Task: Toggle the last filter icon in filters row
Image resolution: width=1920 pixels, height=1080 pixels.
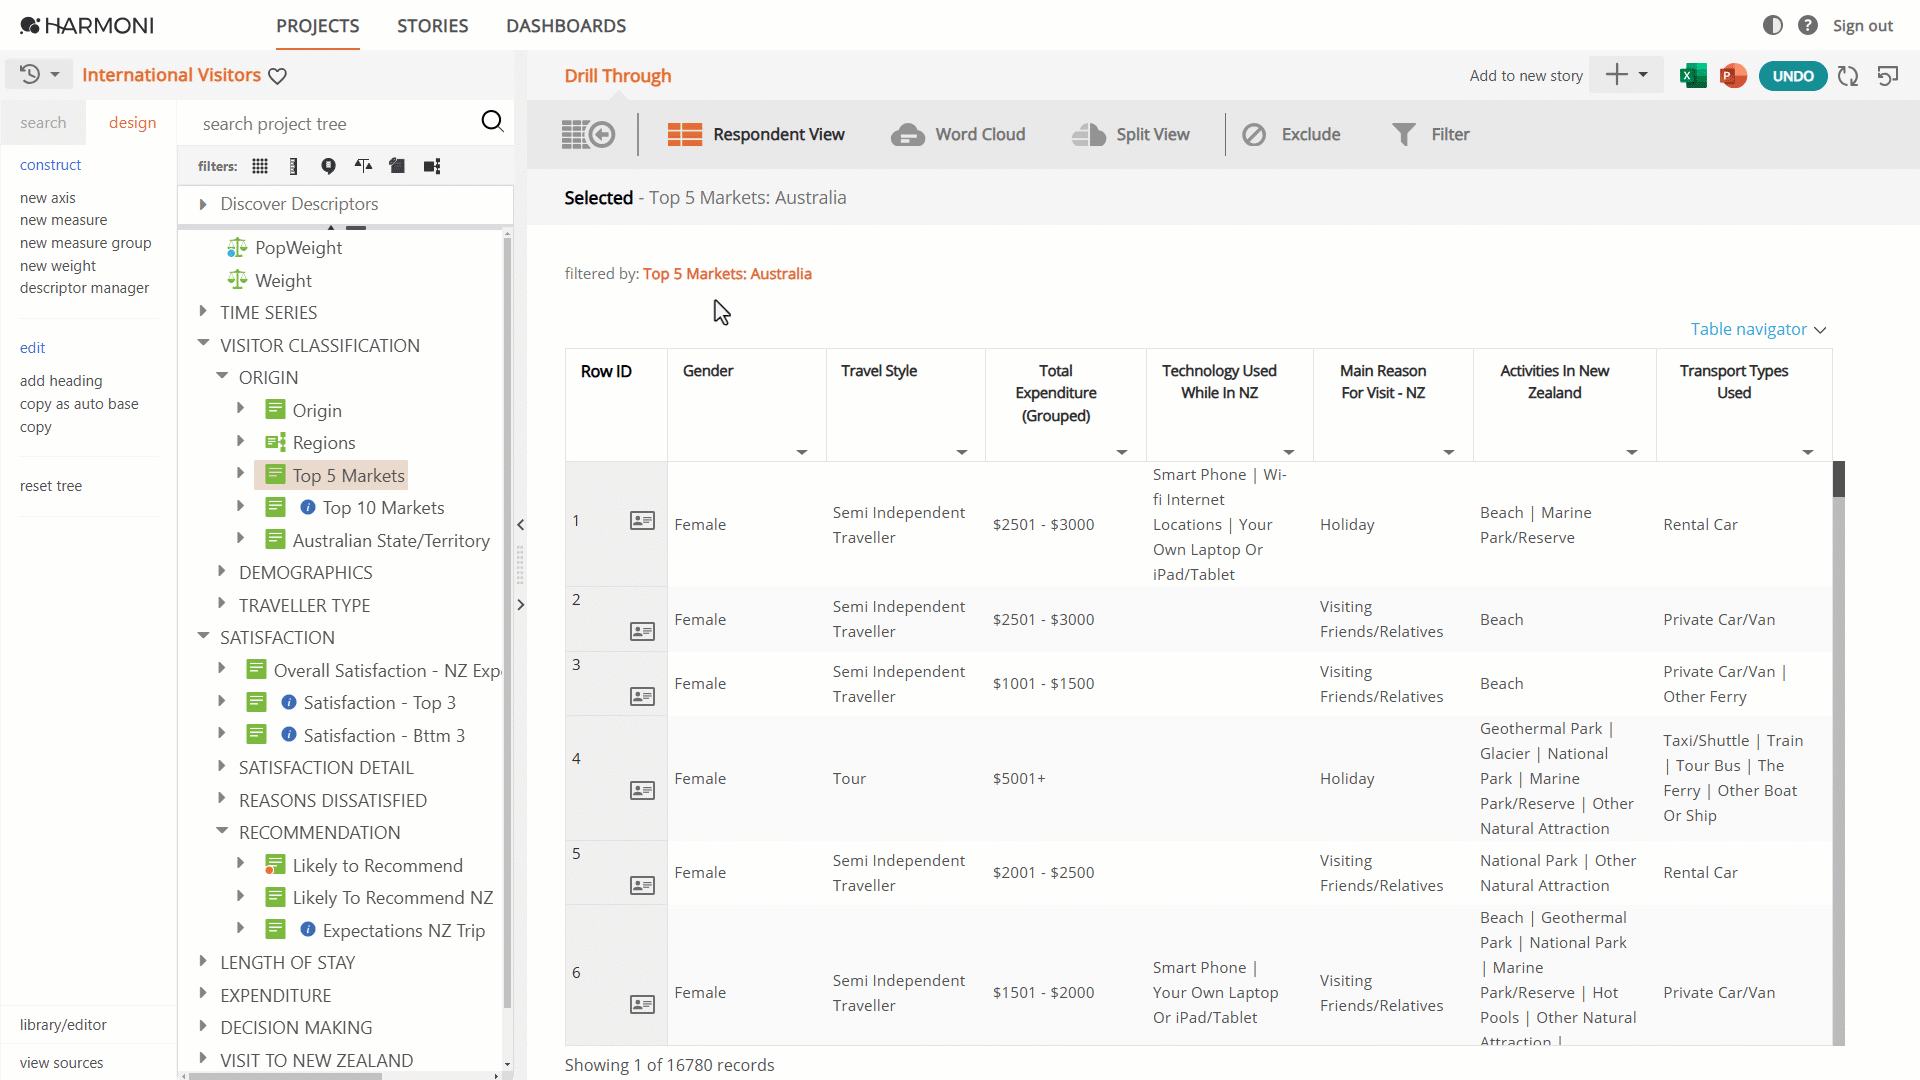Action: coord(432,166)
